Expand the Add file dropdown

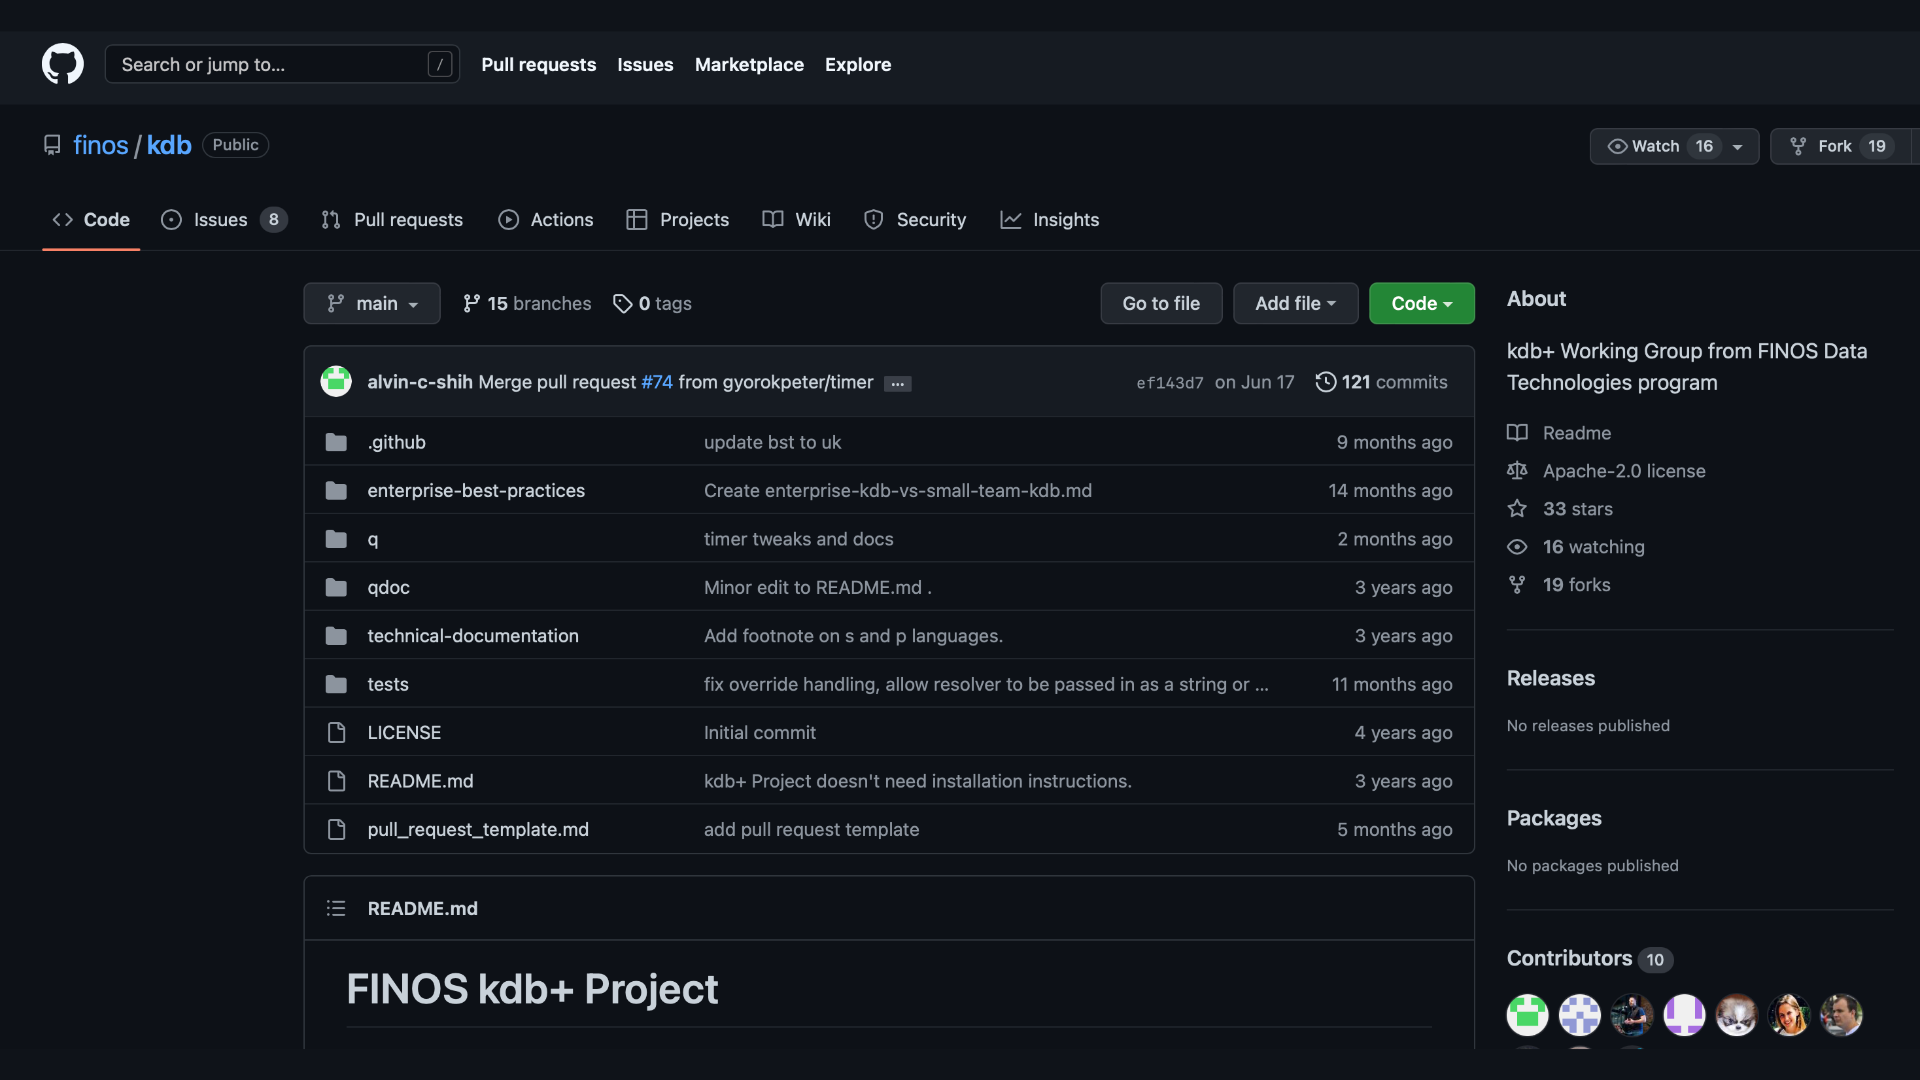(x=1295, y=303)
